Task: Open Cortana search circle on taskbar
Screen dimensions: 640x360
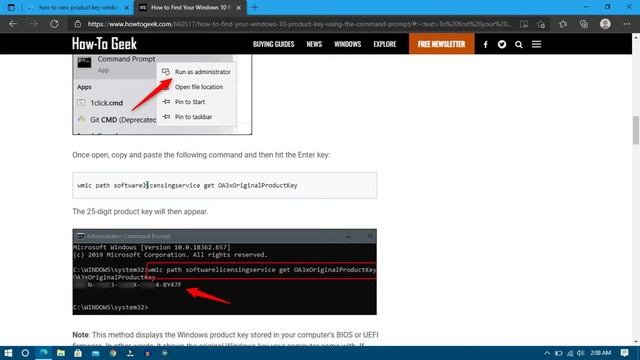Action: click(x=25, y=353)
